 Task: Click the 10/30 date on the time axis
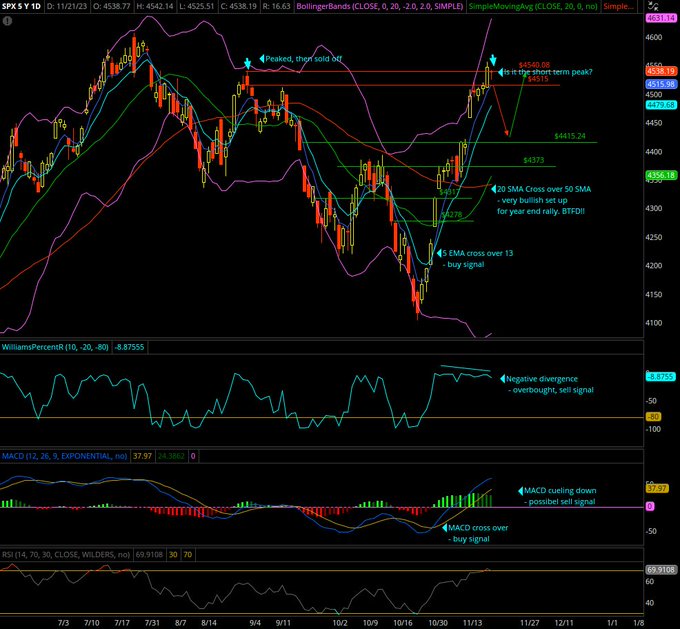438,623
